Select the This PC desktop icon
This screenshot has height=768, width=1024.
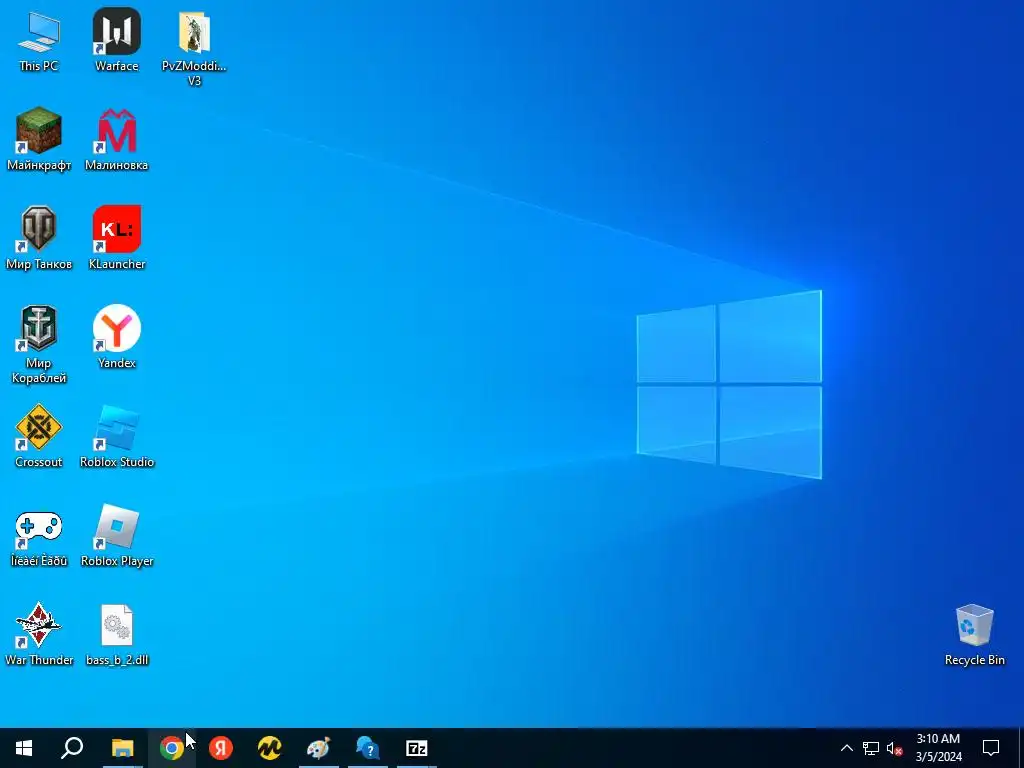pyautogui.click(x=39, y=41)
